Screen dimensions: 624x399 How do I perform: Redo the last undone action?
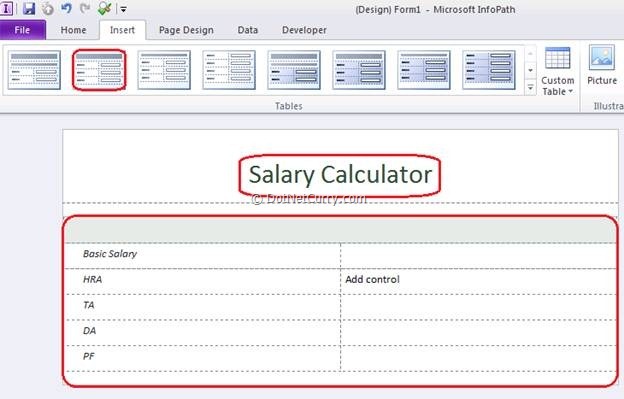pyautogui.click(x=85, y=8)
